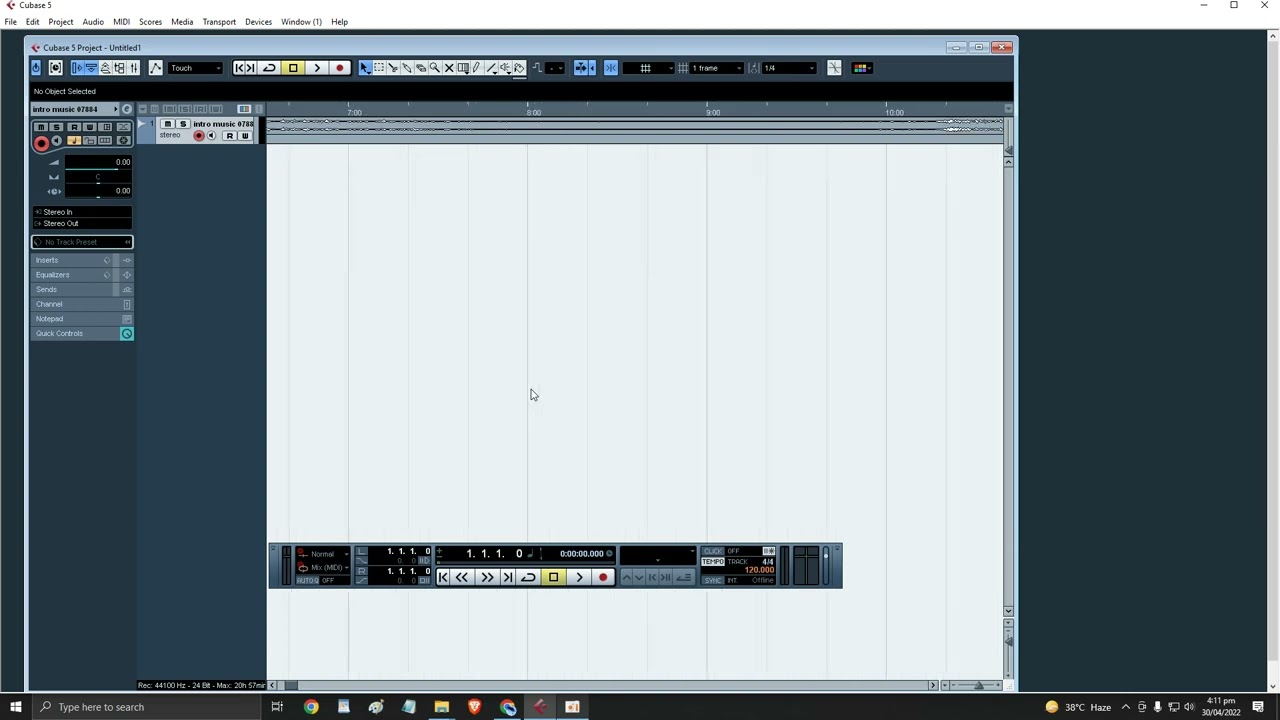Open Transport menu
1280x720 pixels.
click(x=219, y=22)
